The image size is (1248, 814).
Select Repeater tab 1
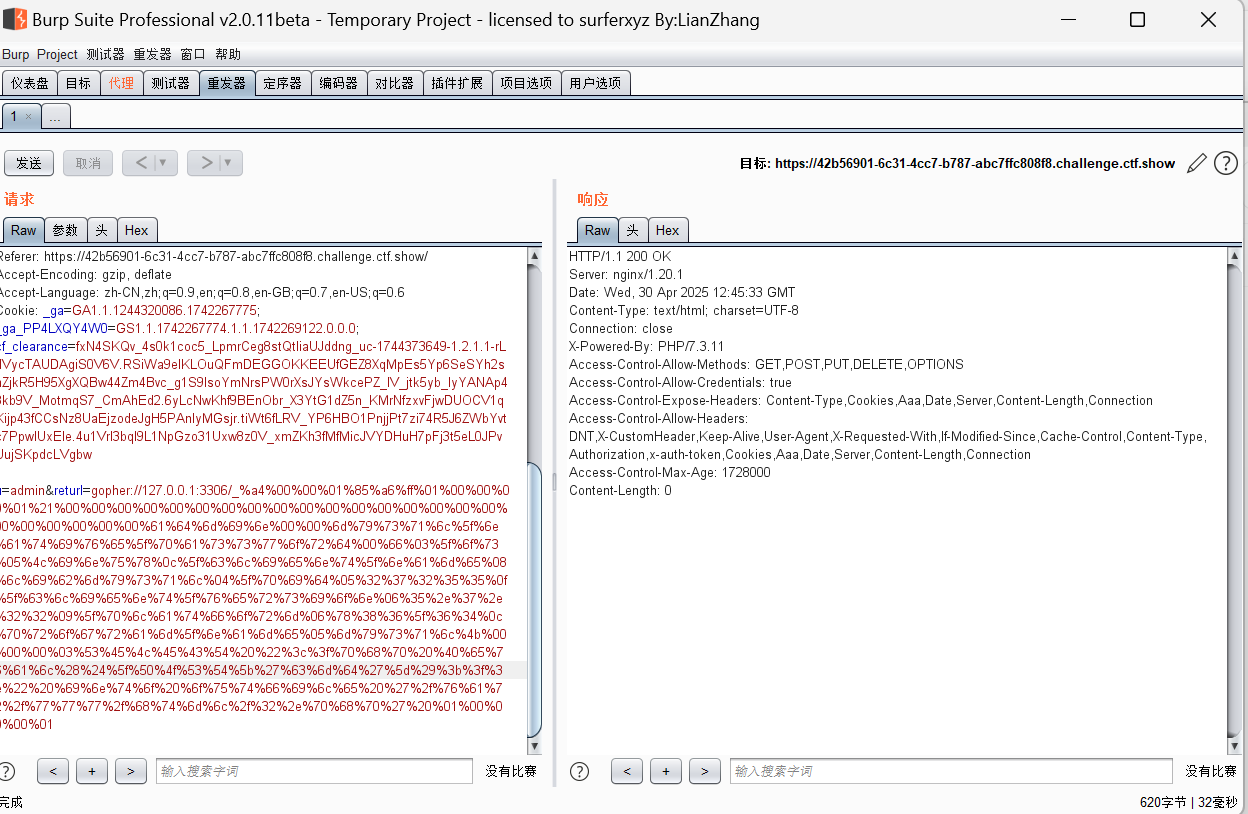[14, 117]
